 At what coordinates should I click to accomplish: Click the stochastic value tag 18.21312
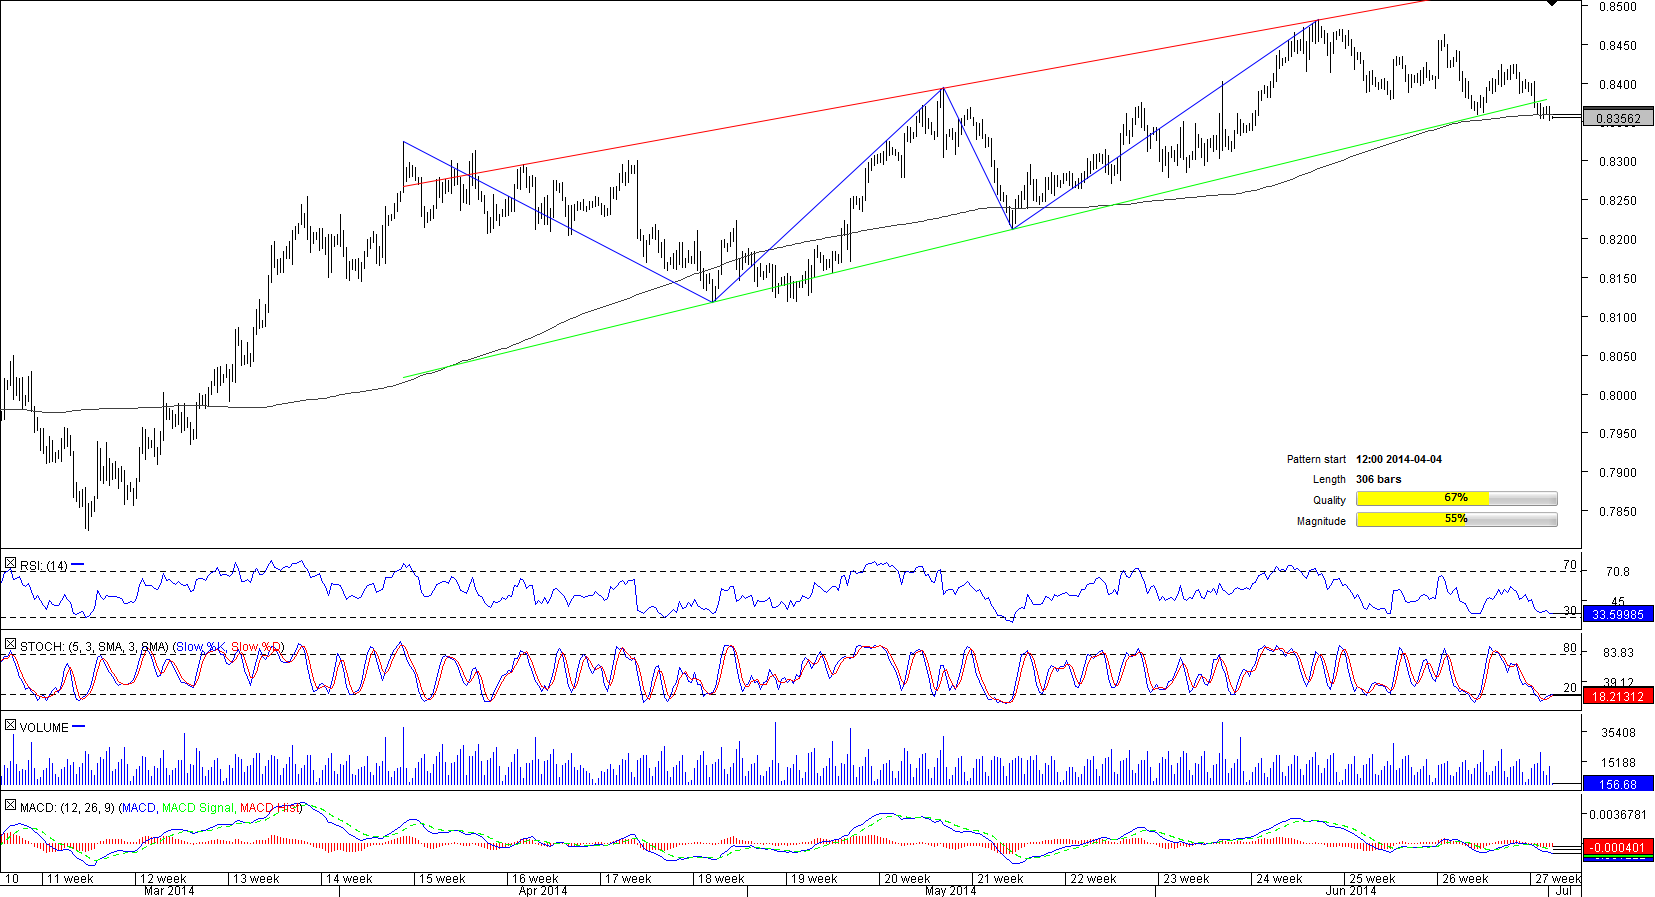point(1617,696)
